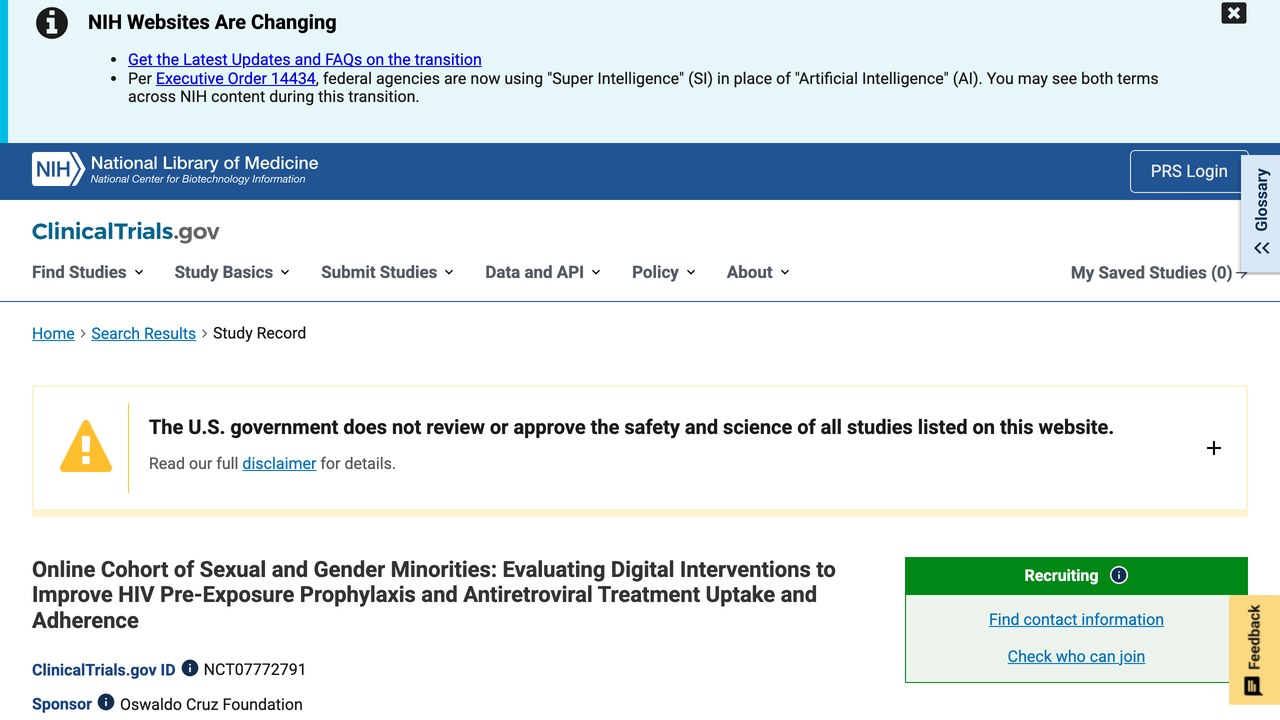
Task: Open the Study Basics dropdown menu
Action: coord(232,272)
